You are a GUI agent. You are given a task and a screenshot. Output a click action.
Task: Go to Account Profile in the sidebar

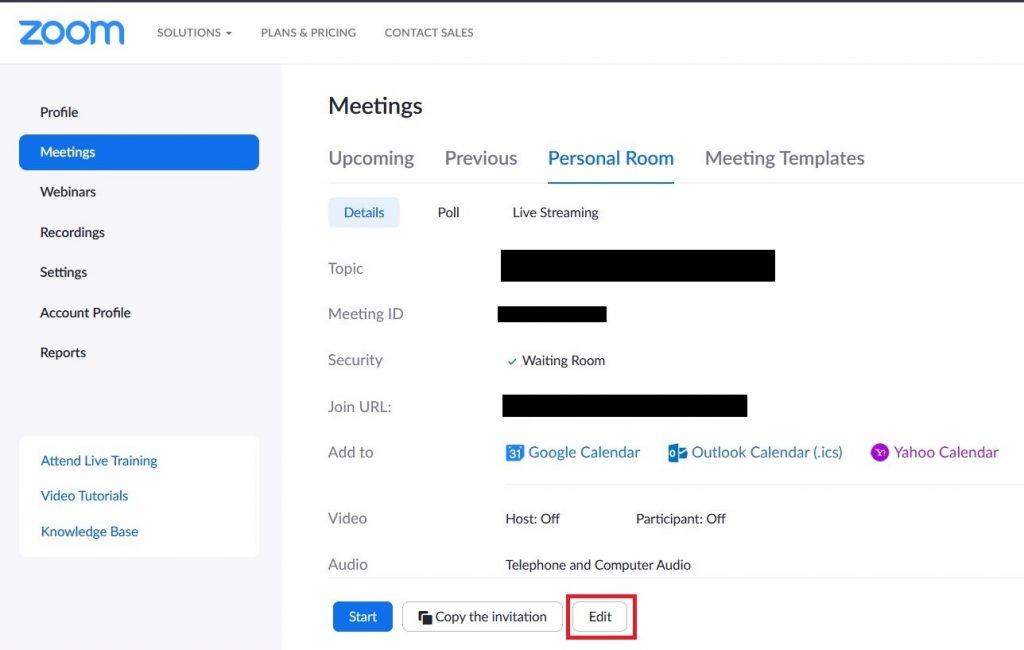point(86,313)
